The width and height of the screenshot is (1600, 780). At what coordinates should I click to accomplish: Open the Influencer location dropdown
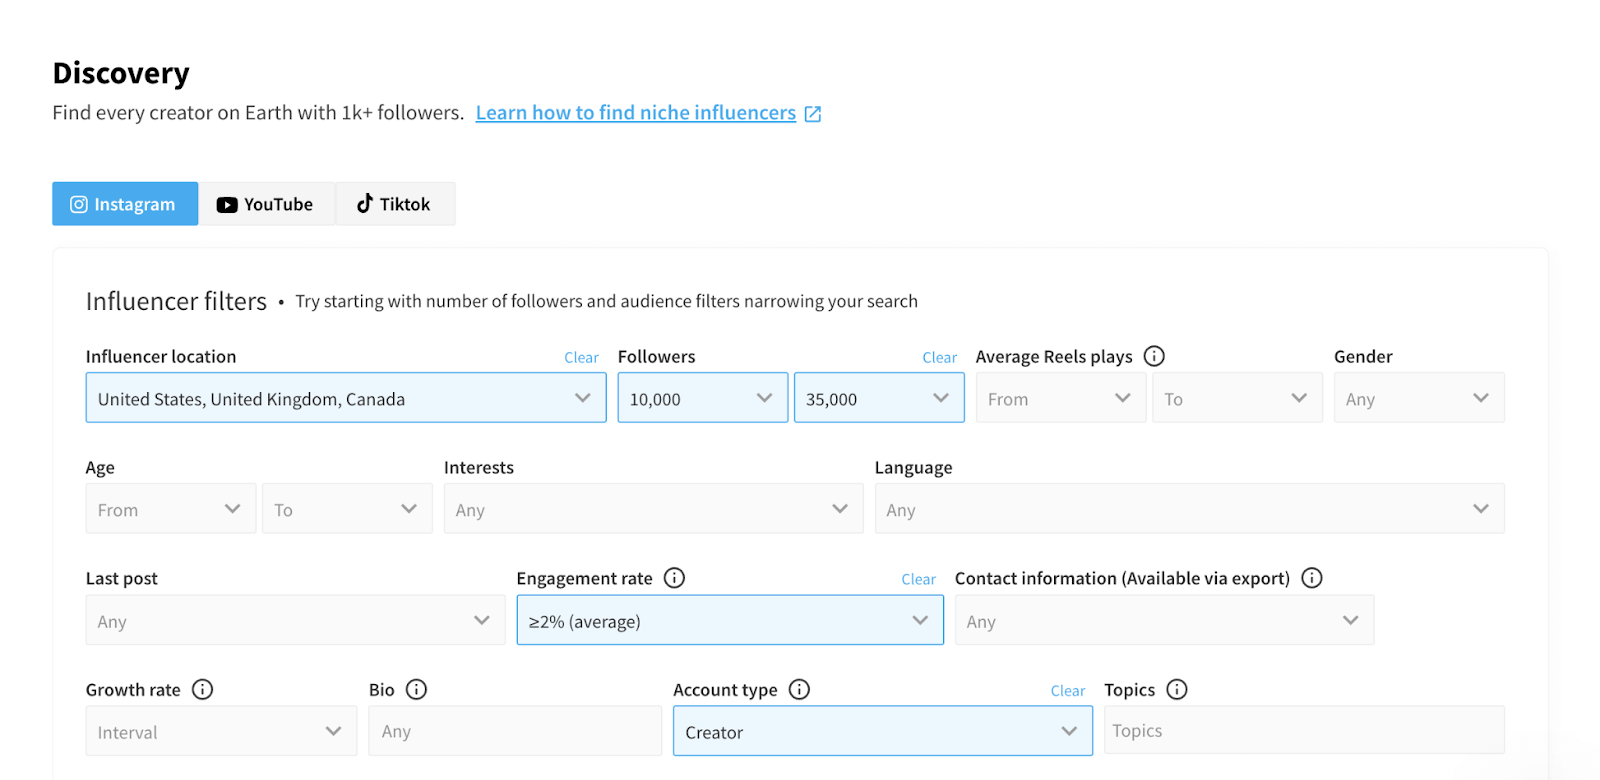[346, 398]
